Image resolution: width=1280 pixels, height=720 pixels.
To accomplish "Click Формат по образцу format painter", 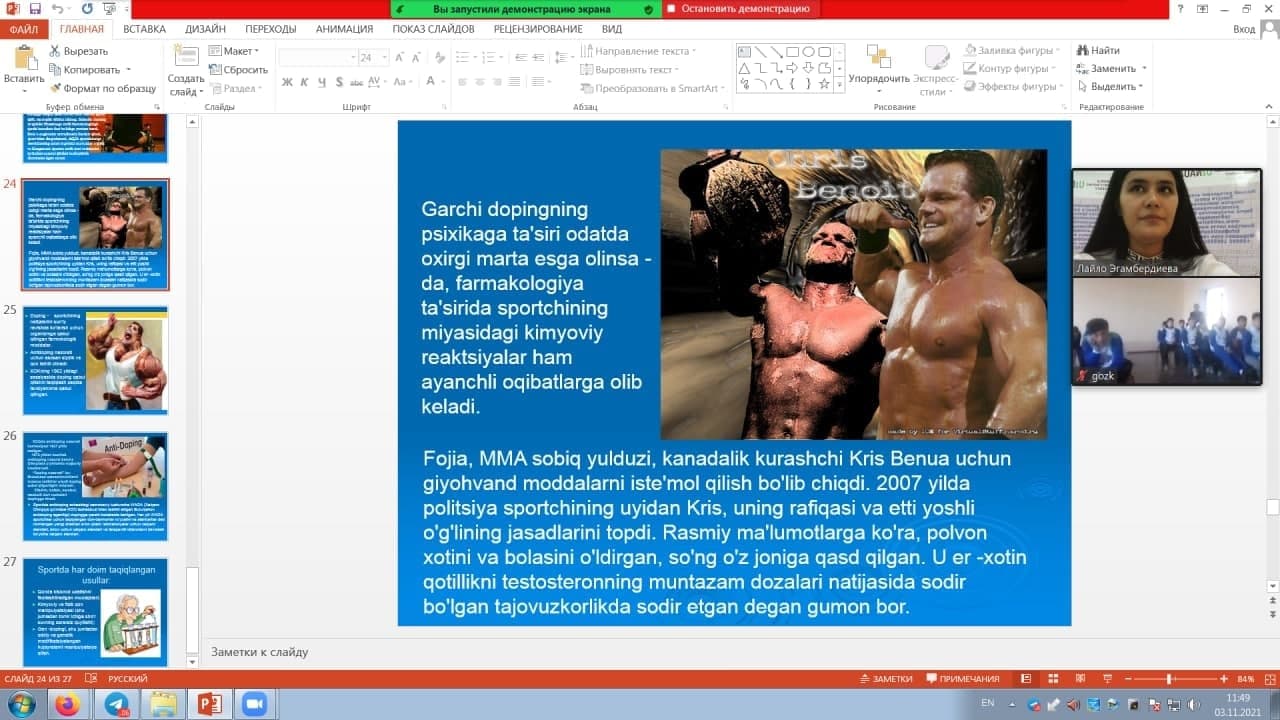I will pos(103,88).
